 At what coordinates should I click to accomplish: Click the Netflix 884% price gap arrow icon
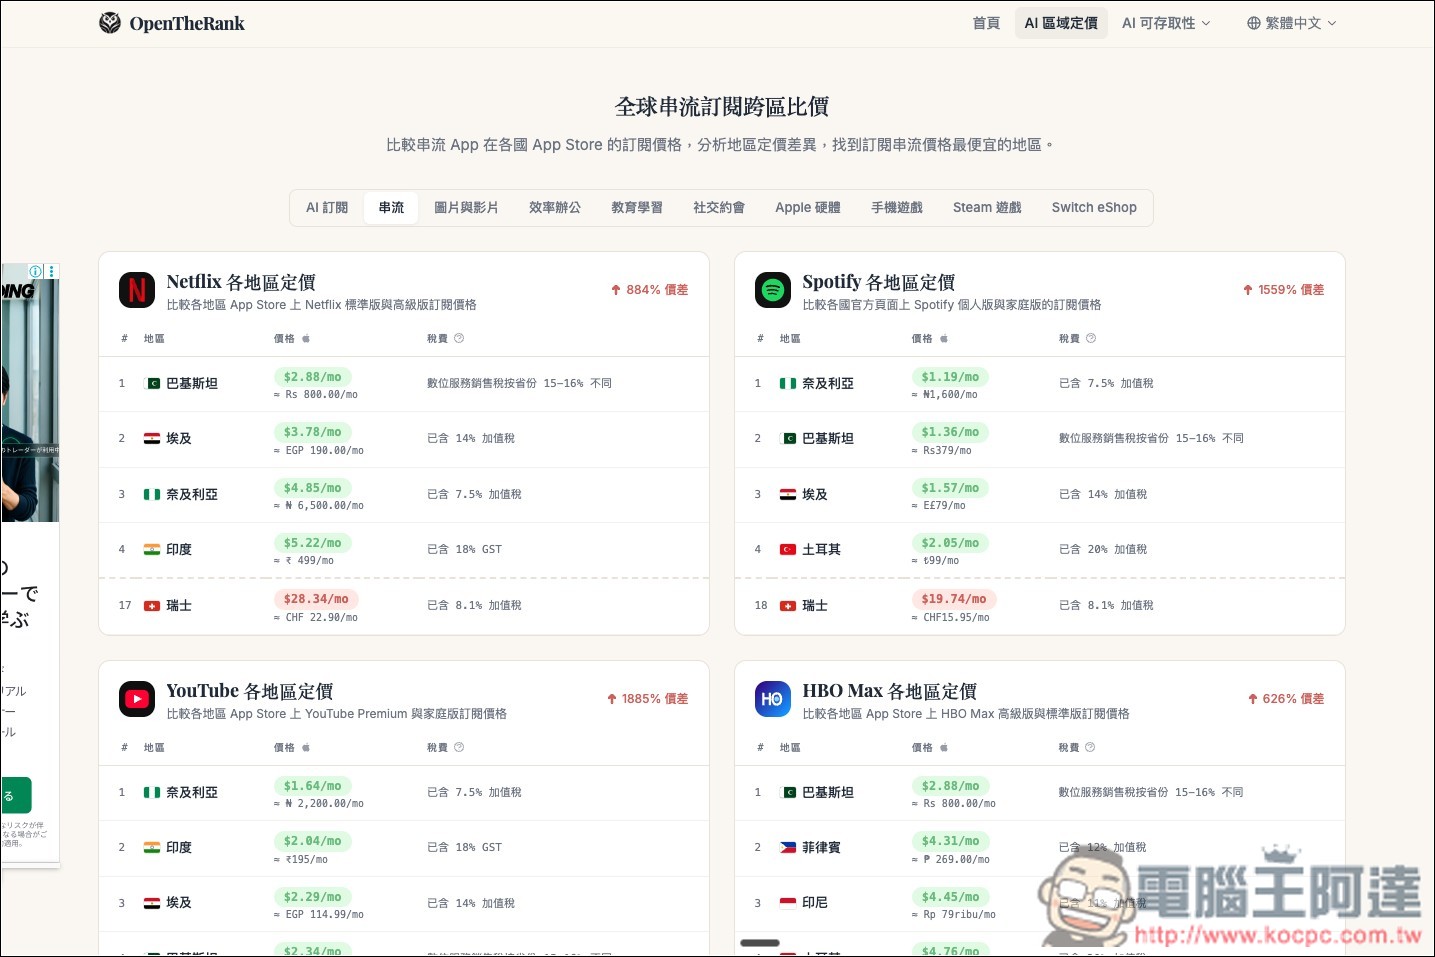(x=616, y=290)
